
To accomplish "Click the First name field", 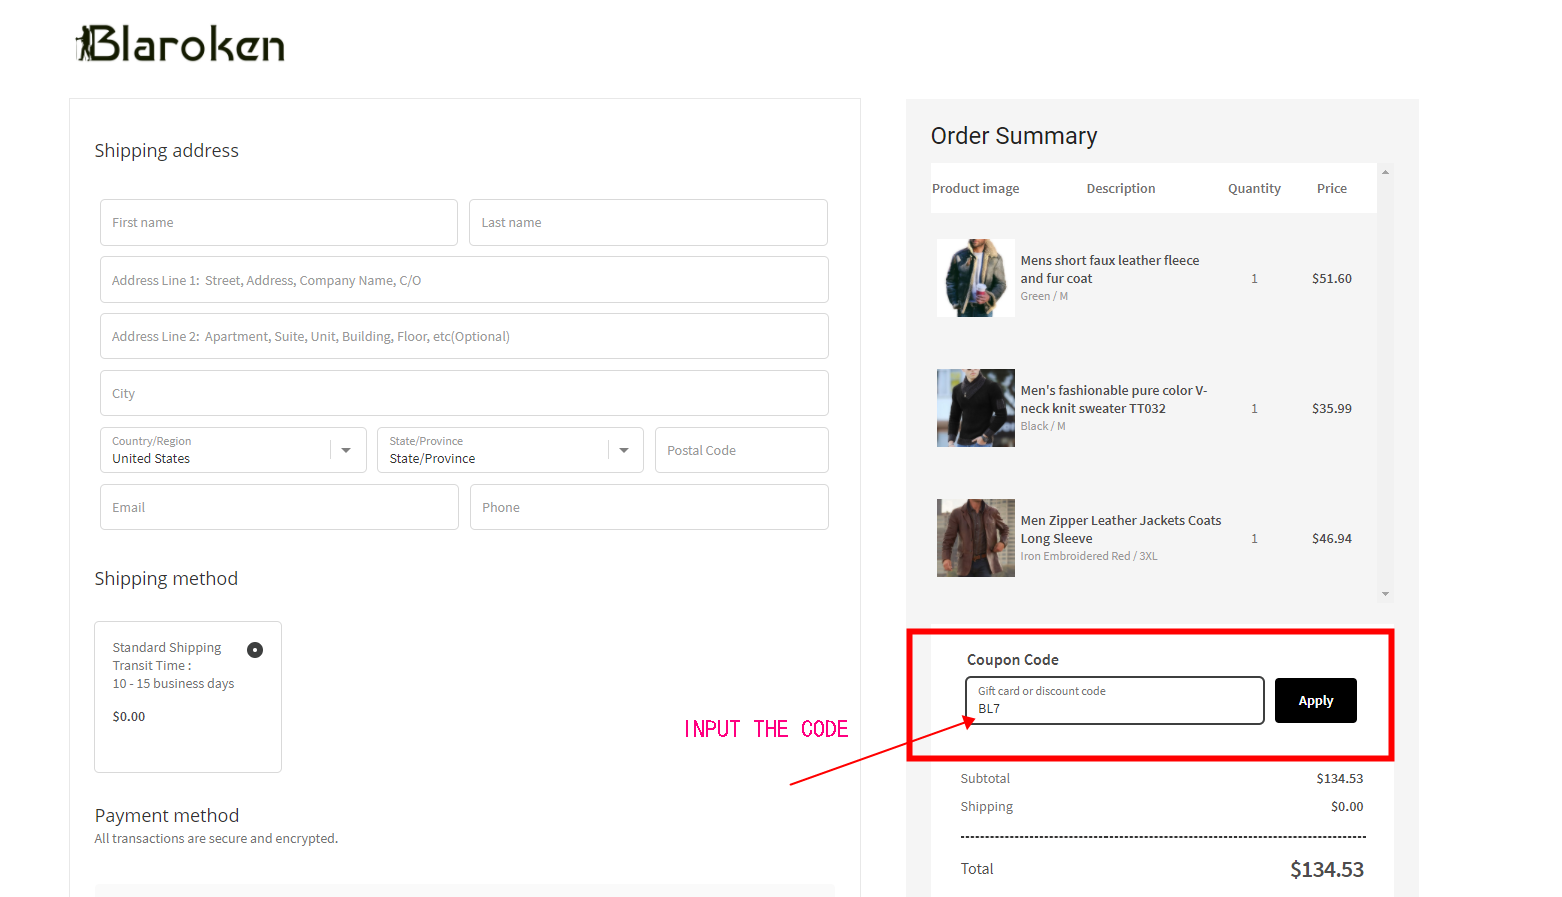I will [x=278, y=223].
